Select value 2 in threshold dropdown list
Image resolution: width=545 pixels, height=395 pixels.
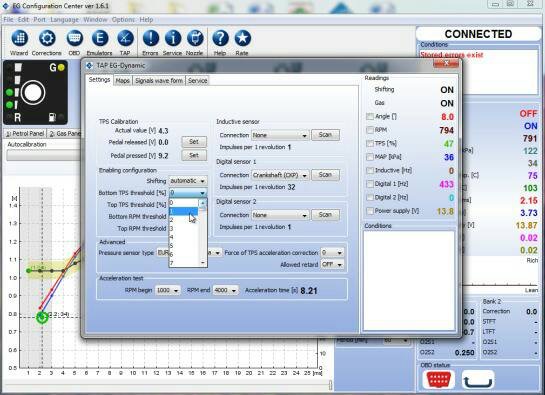(x=184, y=220)
